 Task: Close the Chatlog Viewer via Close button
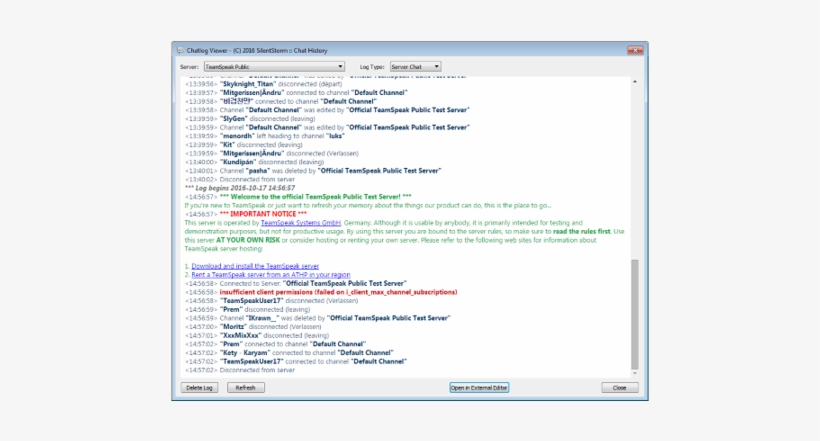click(620, 388)
